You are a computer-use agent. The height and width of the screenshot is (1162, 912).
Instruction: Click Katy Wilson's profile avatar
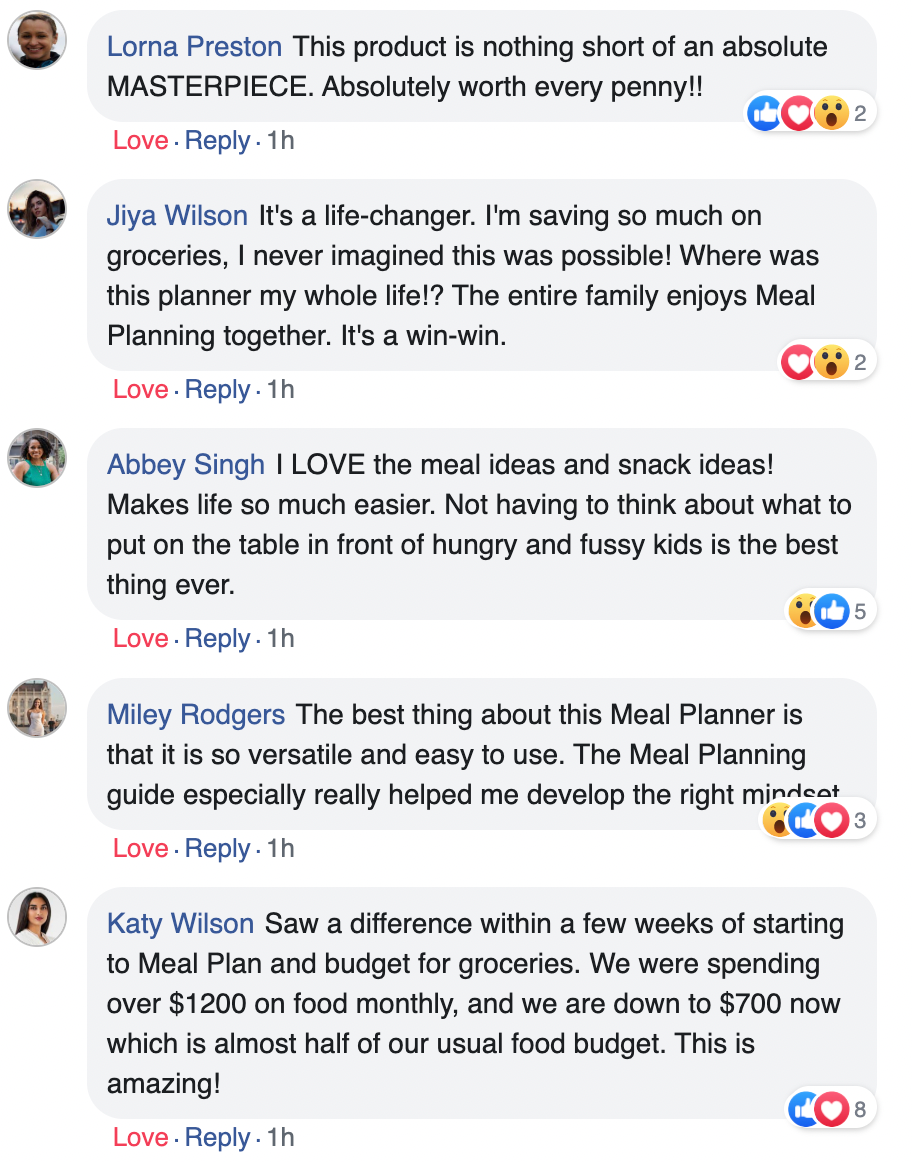[37, 916]
